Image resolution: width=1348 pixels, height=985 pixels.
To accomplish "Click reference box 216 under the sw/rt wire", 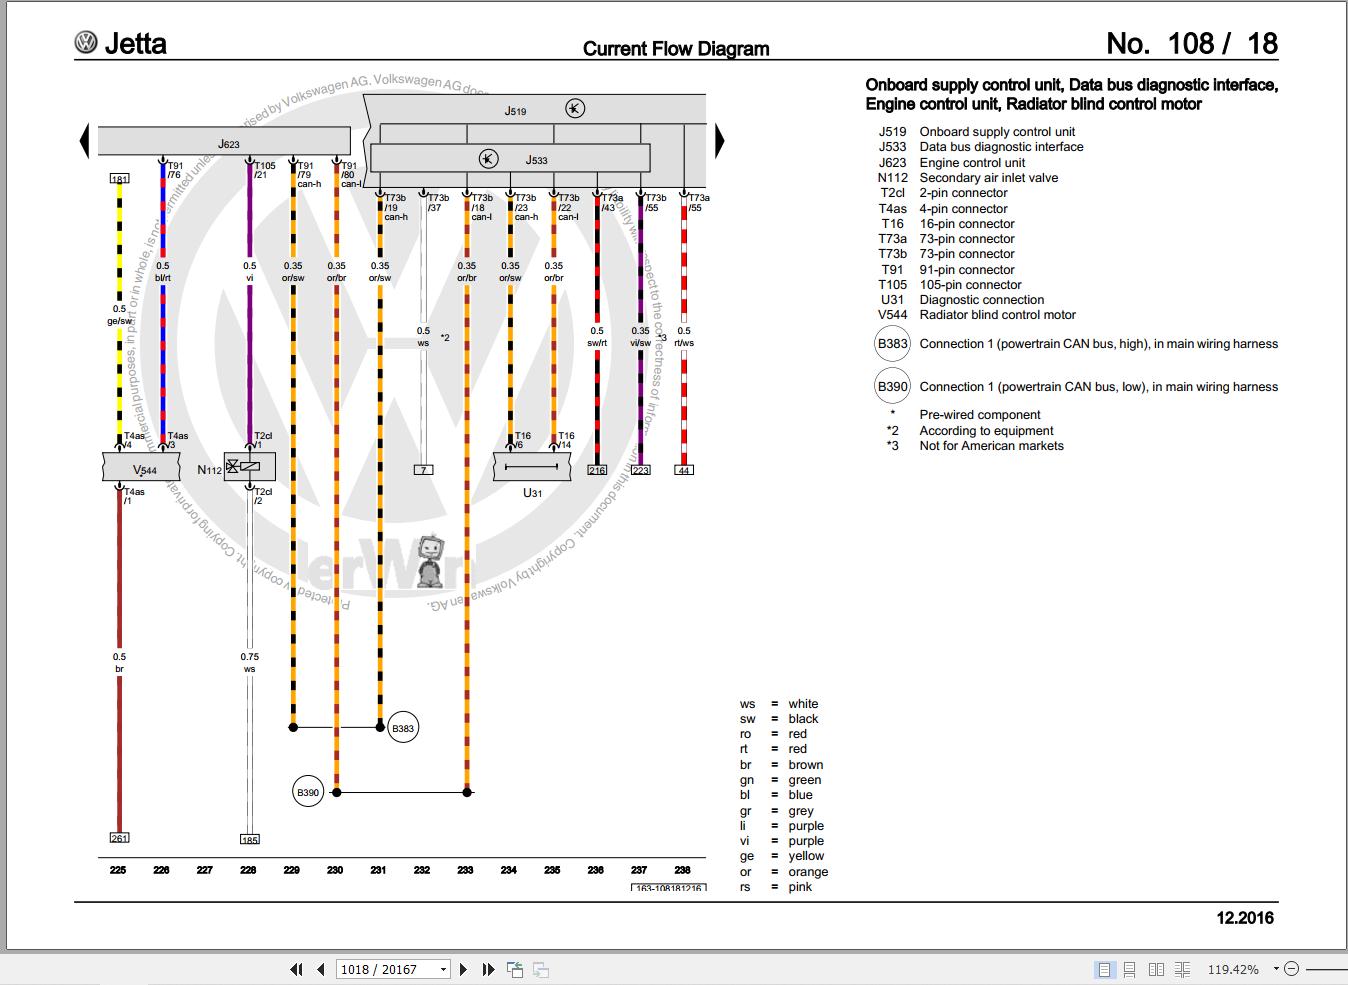I will click(x=597, y=470).
